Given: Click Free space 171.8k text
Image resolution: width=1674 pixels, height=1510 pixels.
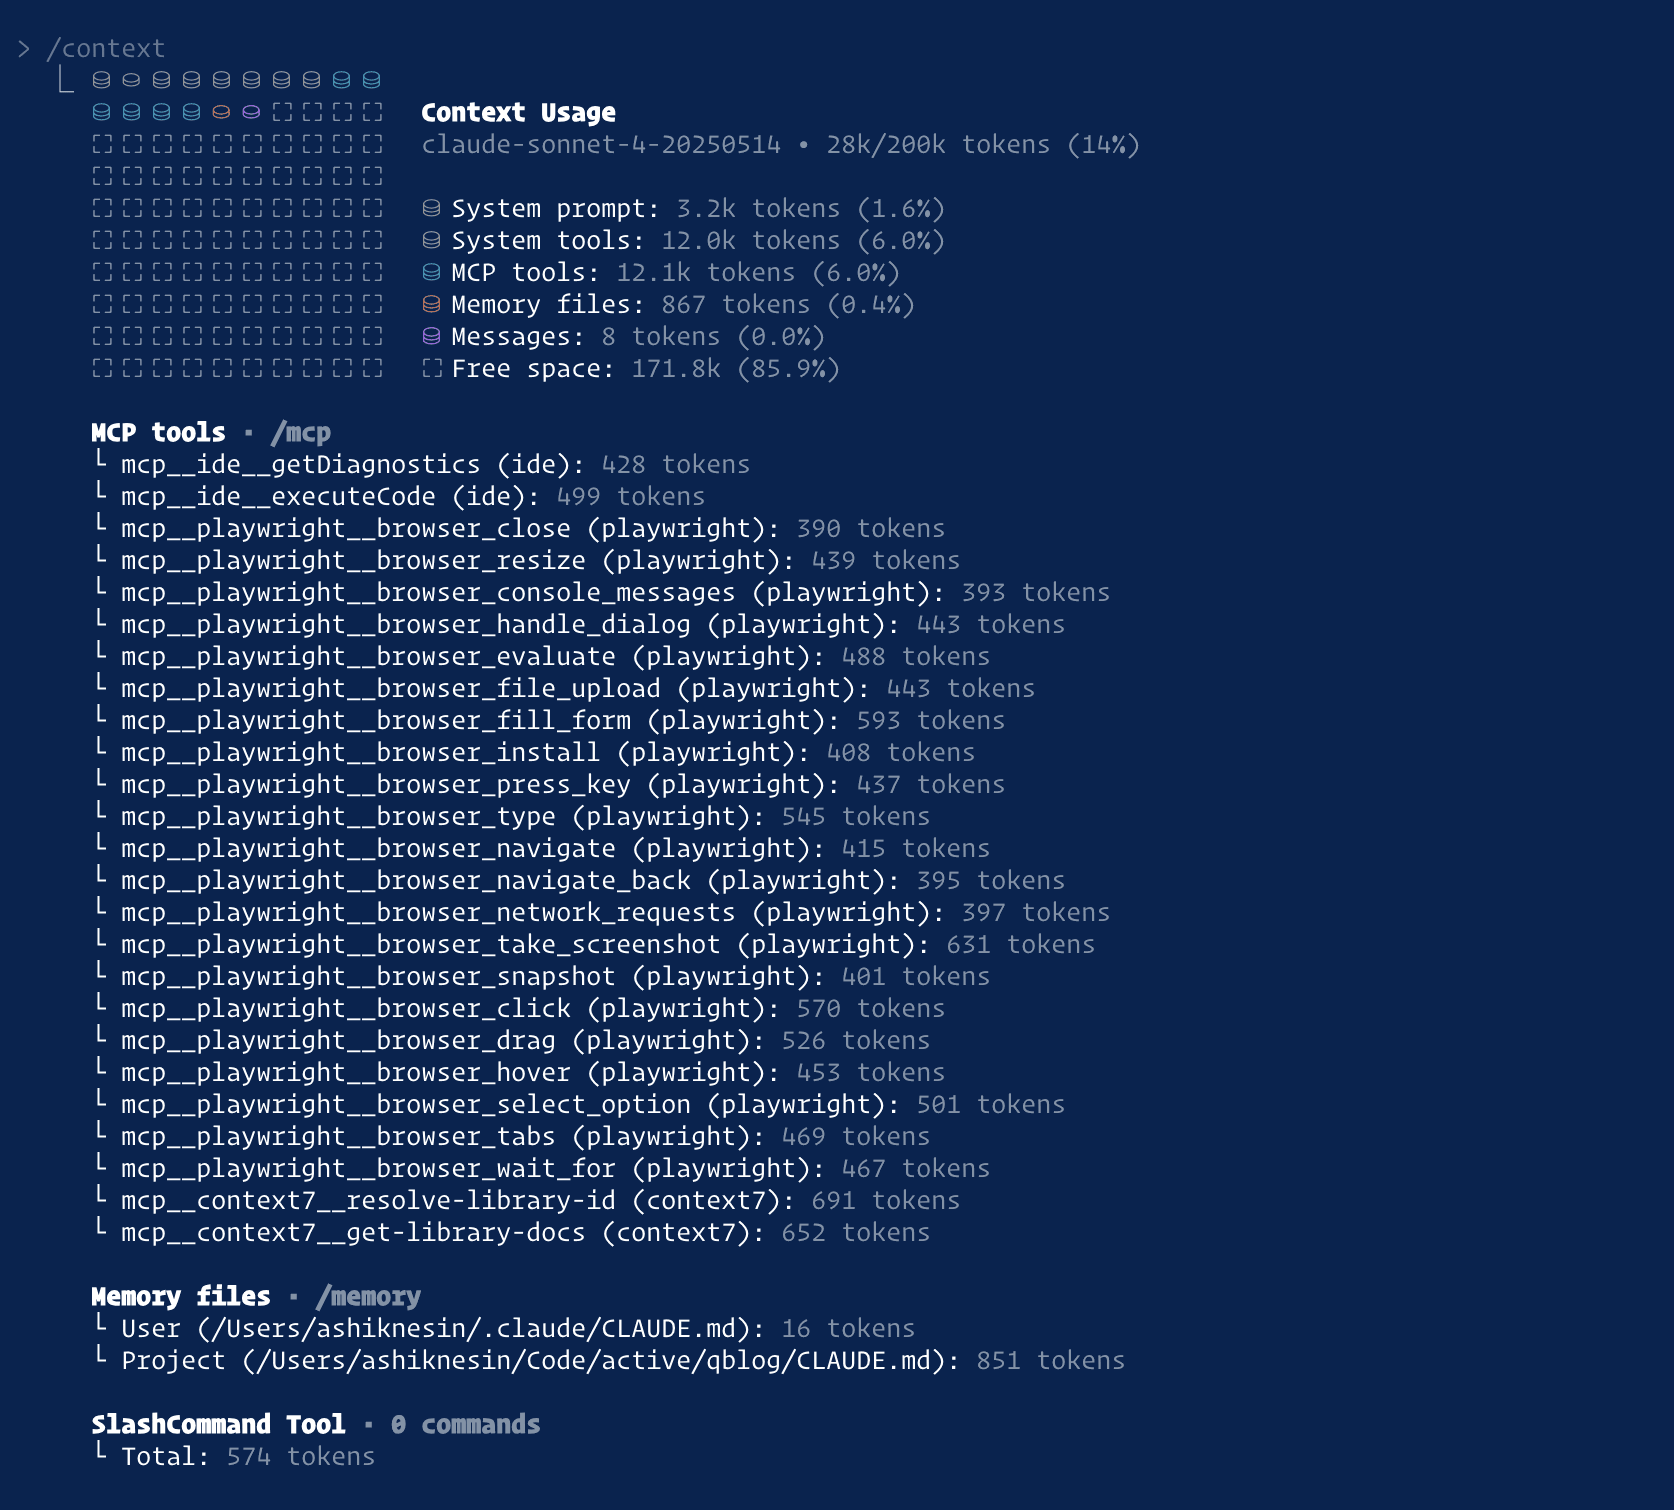Looking at the screenshot, I should click(x=645, y=368).
